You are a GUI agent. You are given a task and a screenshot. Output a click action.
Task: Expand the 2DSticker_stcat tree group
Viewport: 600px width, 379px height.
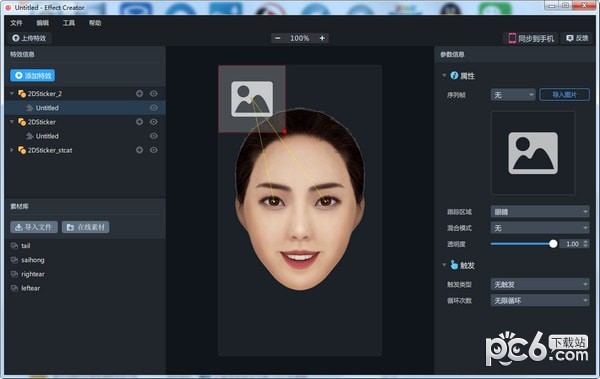tap(12, 150)
